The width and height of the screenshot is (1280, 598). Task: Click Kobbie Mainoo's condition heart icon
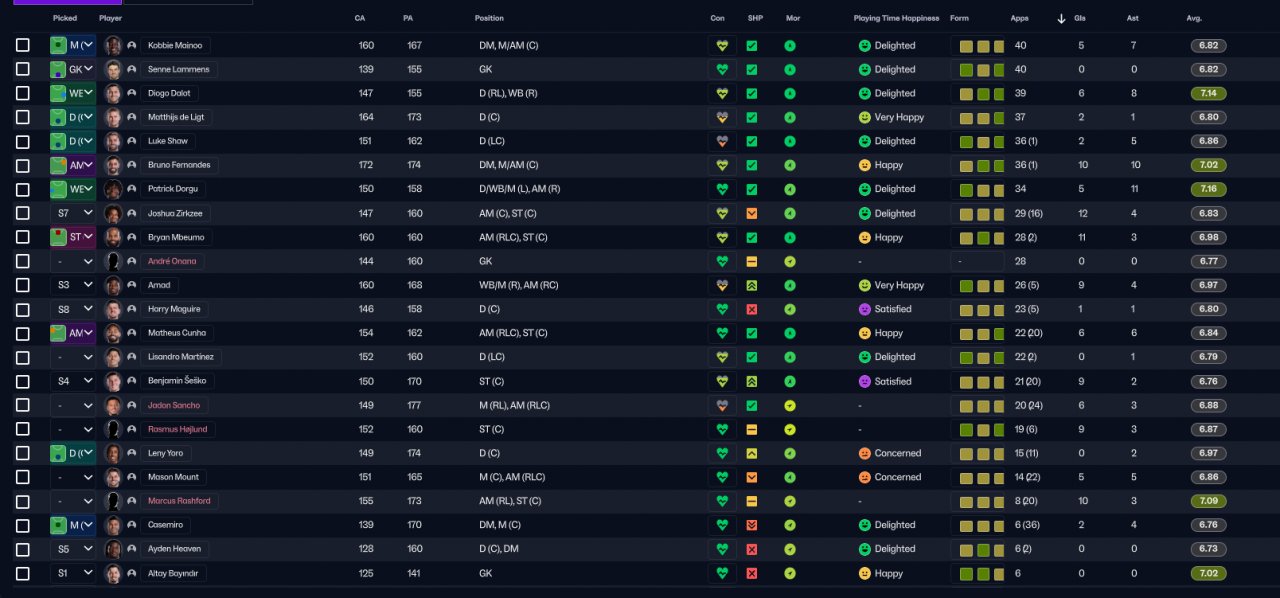click(x=721, y=46)
